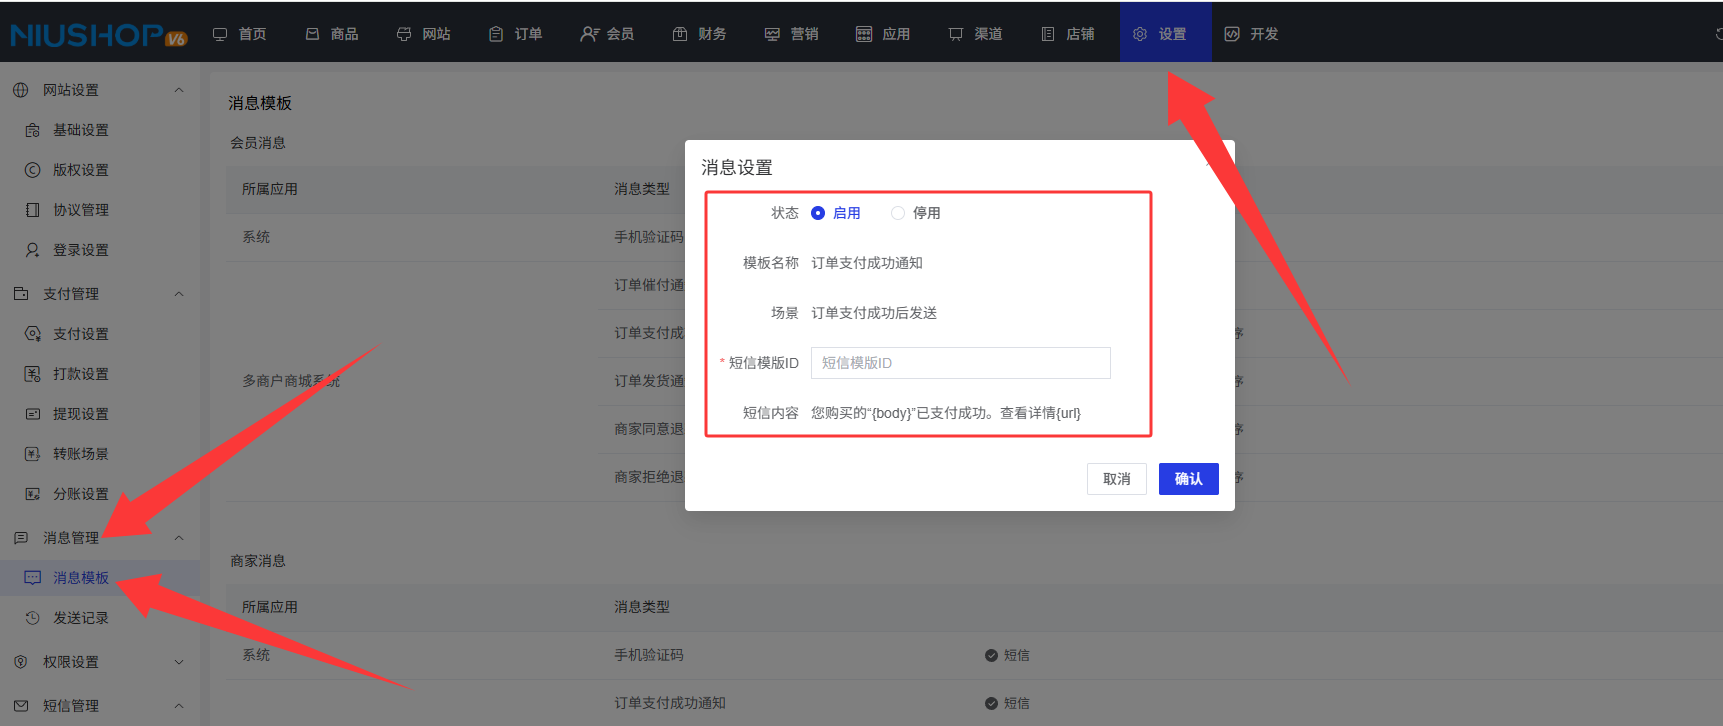Click the 登录设置 user icon
This screenshot has height=726, width=1723.
pos(32,250)
